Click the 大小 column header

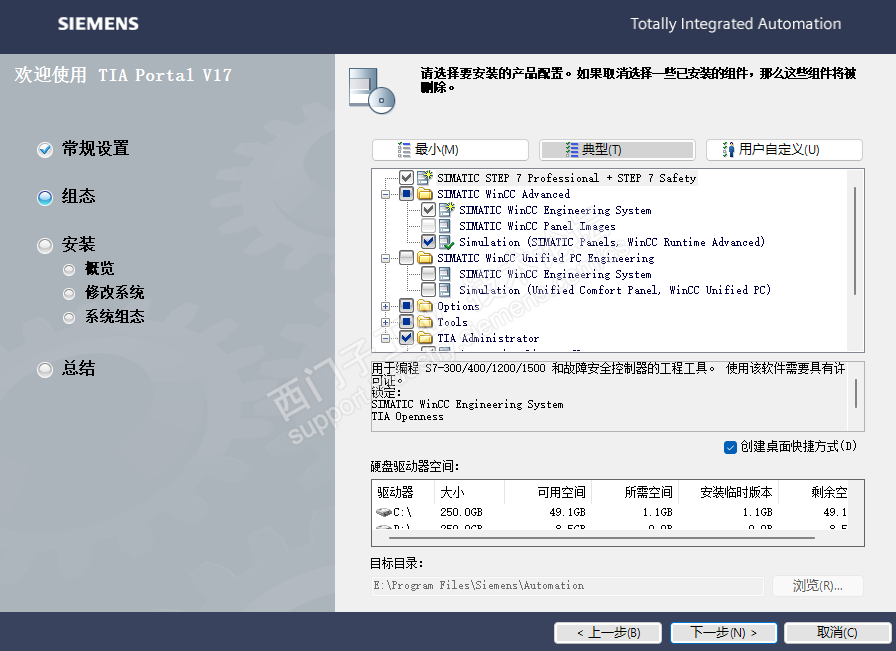click(470, 492)
